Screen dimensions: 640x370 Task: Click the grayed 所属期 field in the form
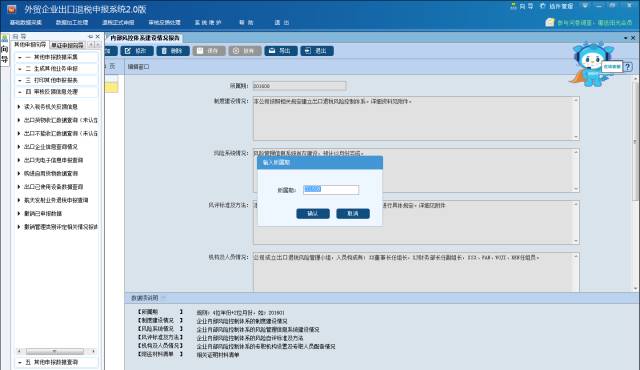tap(300, 86)
